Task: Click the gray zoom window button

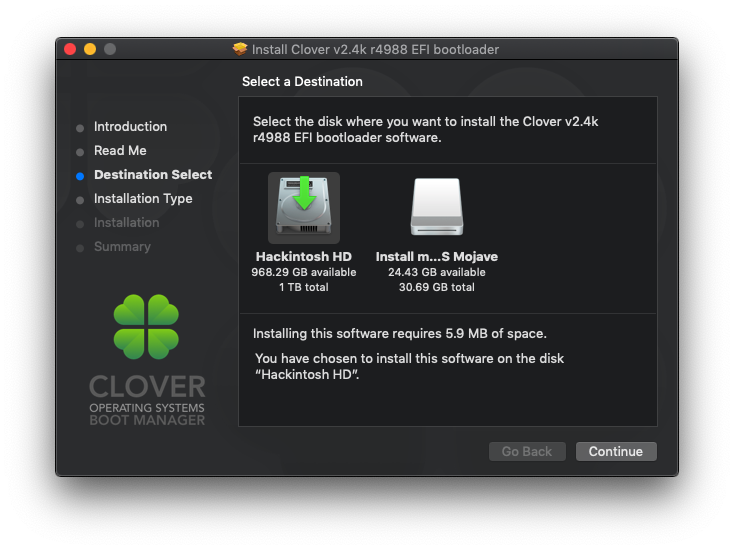Action: click(110, 49)
